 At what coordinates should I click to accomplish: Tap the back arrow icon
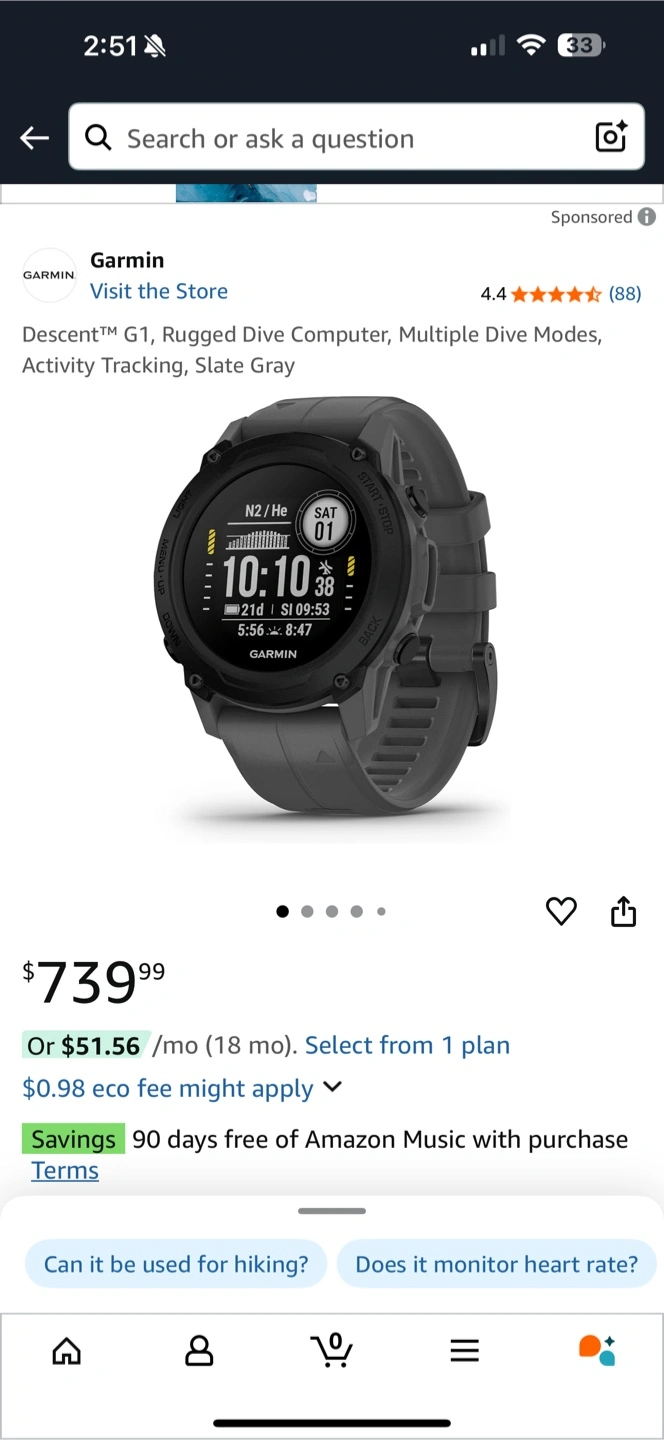click(35, 138)
